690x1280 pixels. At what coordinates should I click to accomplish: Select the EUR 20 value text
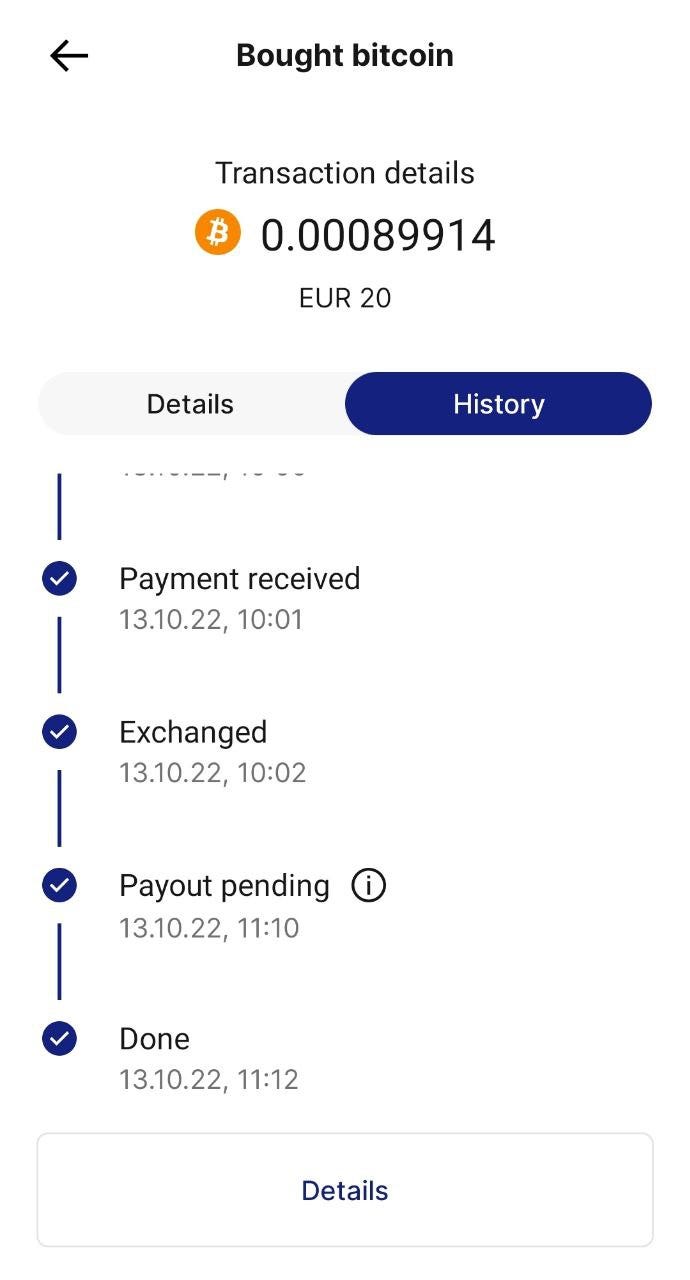click(344, 297)
